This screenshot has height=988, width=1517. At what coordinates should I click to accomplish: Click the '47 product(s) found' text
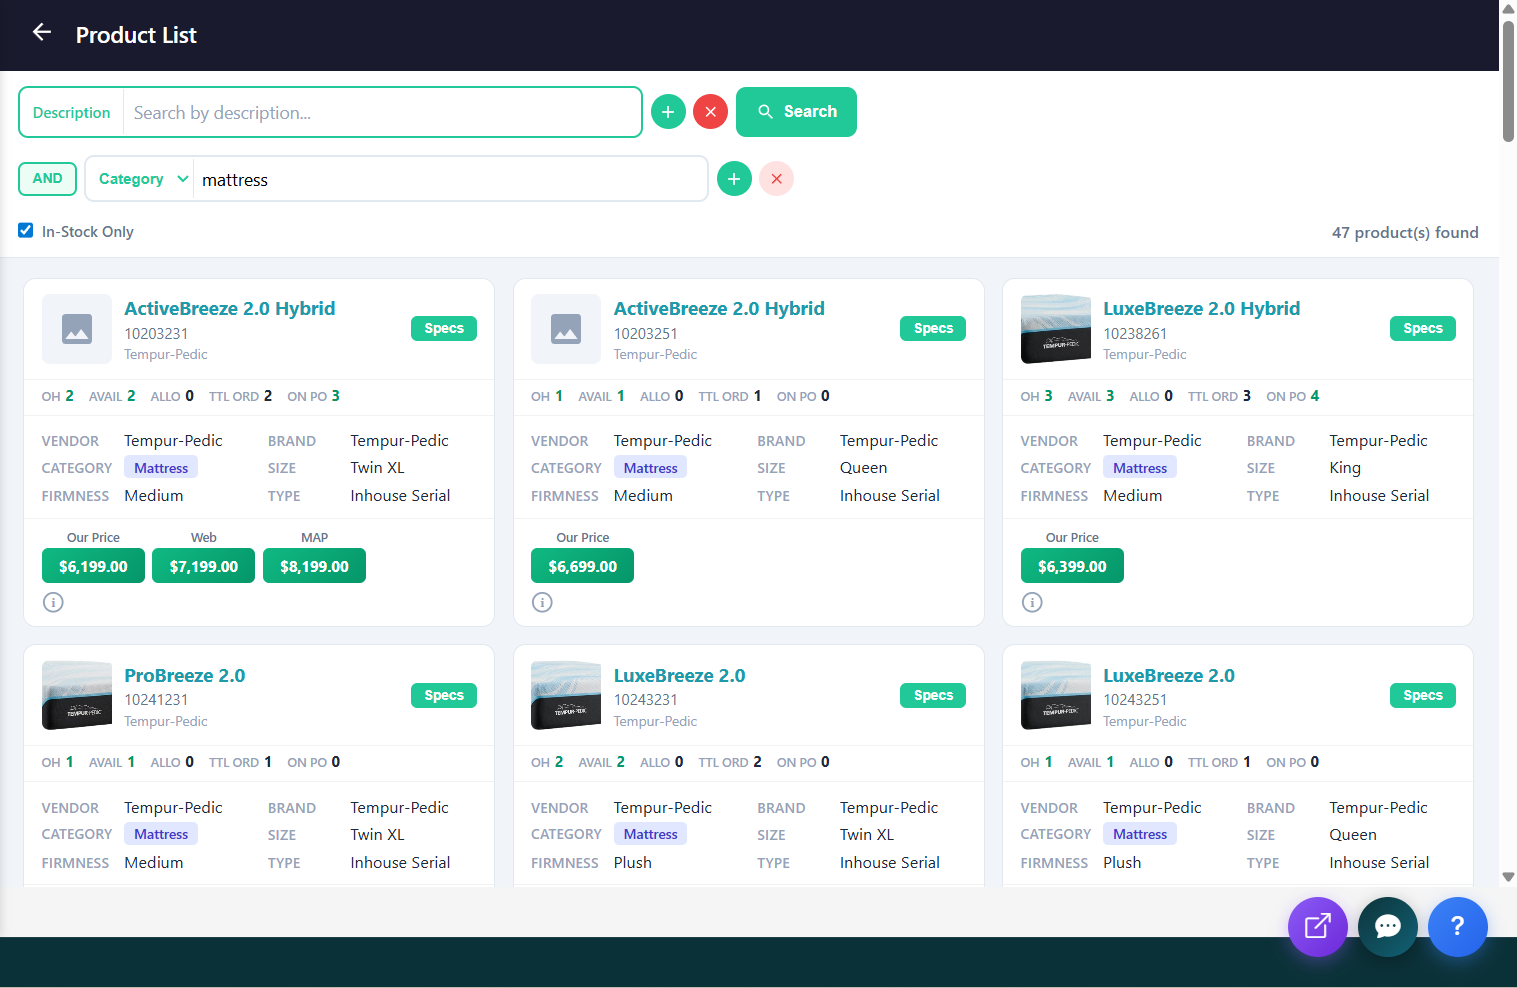[x=1405, y=232]
